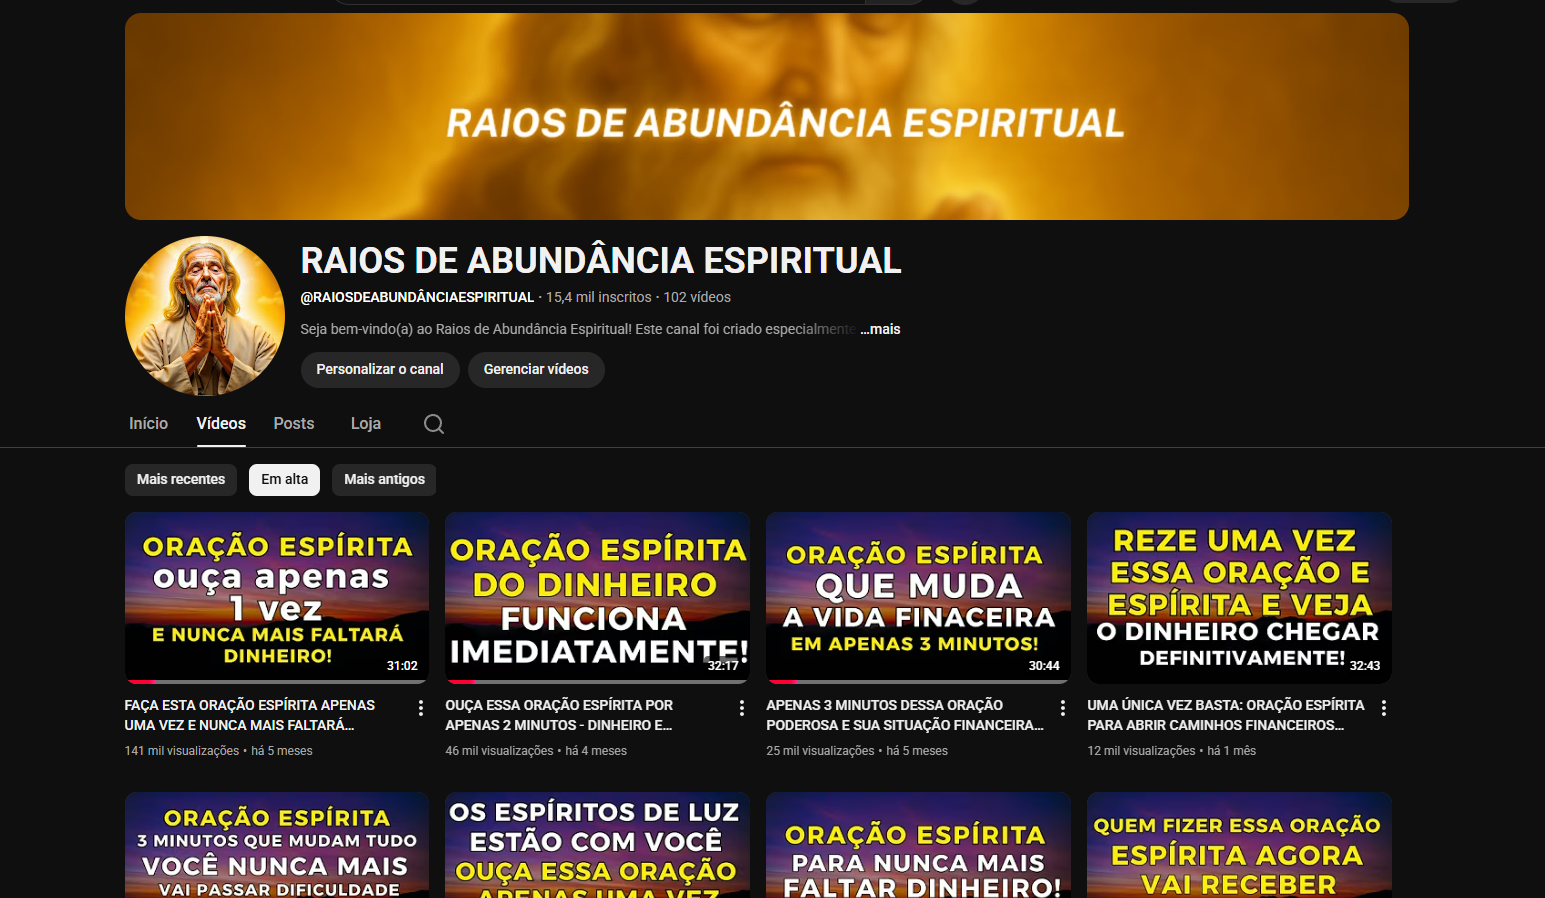1545x898 pixels.
Task: Click the channel name heading below banner
Action: [x=601, y=261]
